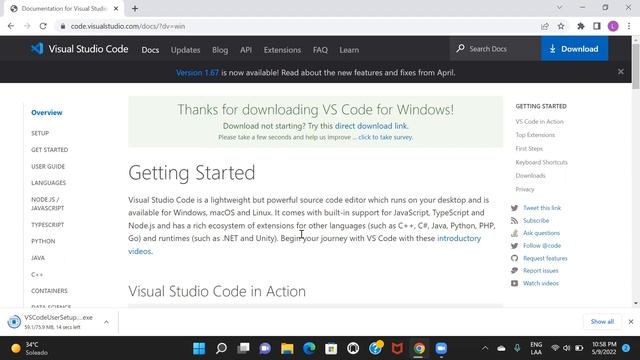
Task: Open the Chrome side panel icon
Action: 597,26
